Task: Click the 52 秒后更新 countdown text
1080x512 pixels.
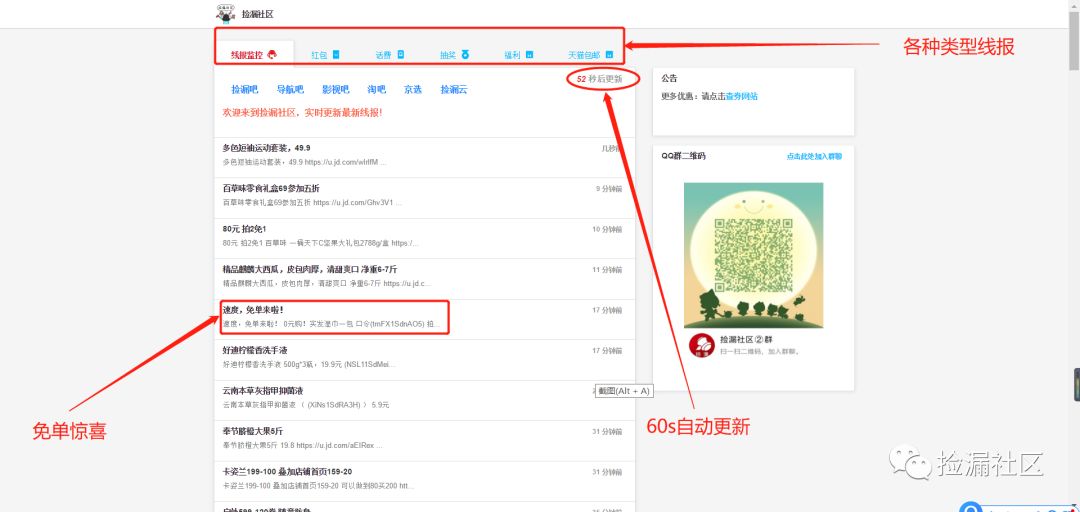Action: [x=599, y=79]
